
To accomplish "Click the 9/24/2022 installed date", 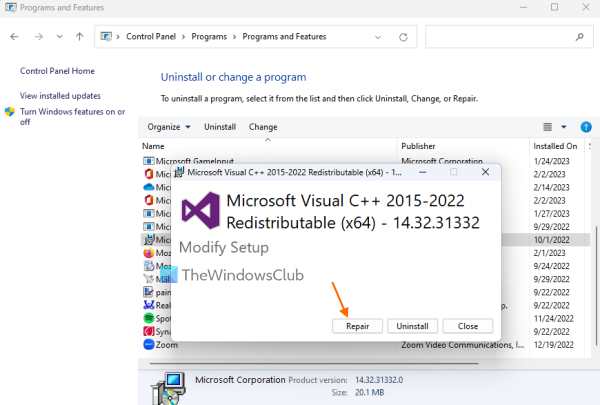I will pos(551,266).
